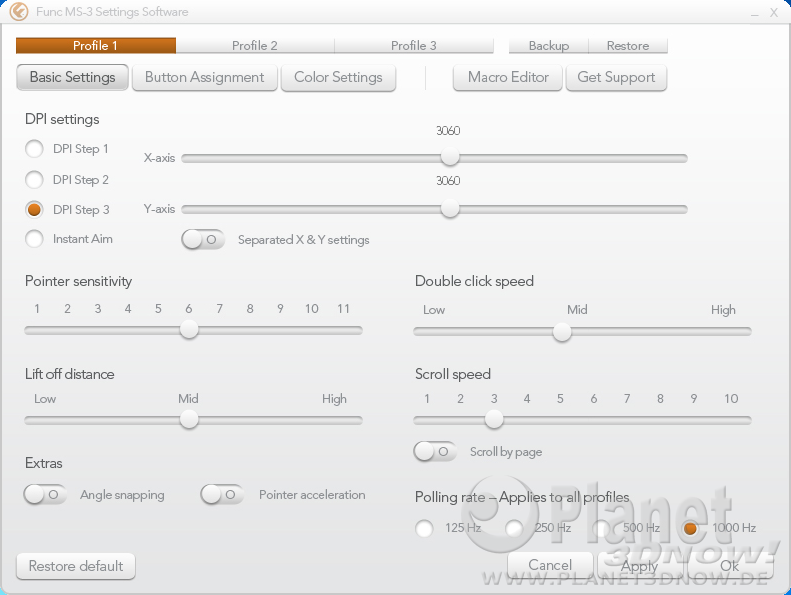The height and width of the screenshot is (595, 791).
Task: Click the X-axis DPI slider handle
Action: click(450, 156)
